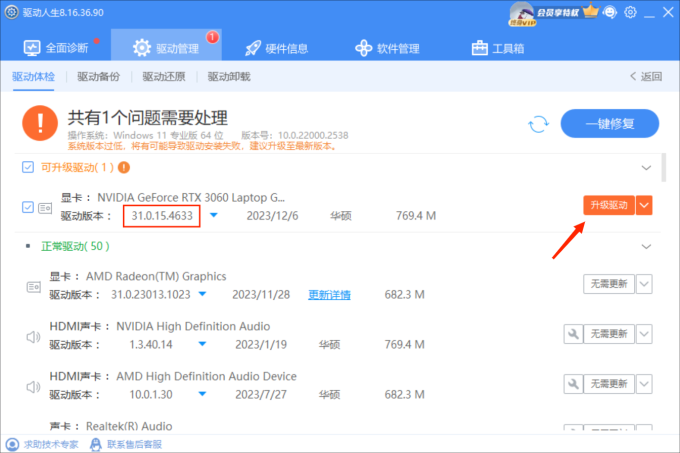Click the NVIDIA RTX 3060 graphics card icon
The height and width of the screenshot is (453, 680).
(45, 208)
